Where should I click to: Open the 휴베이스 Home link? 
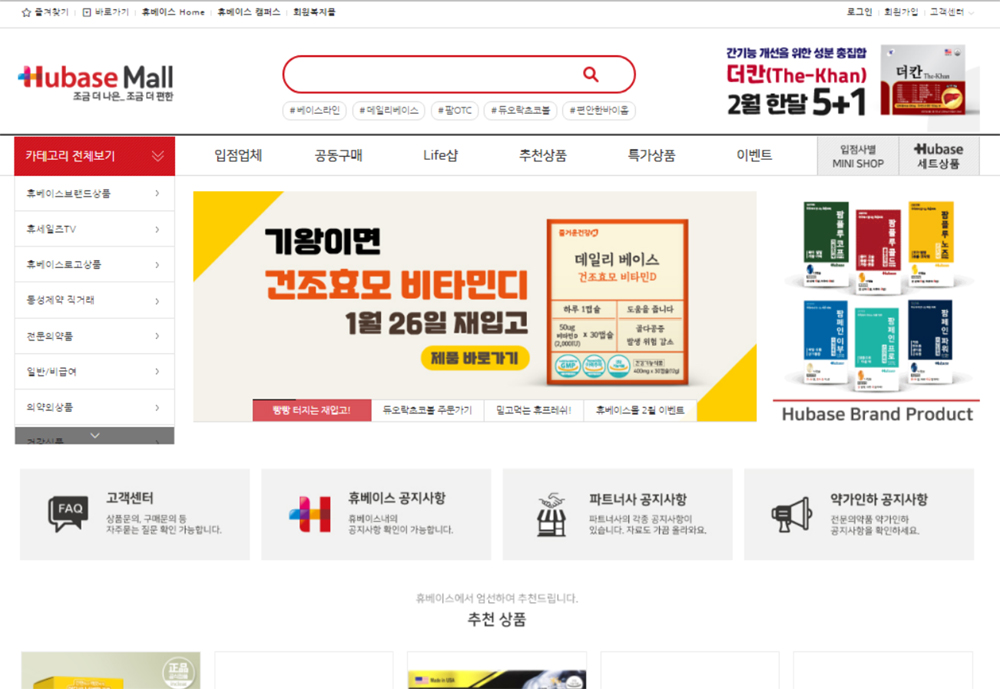click(173, 12)
